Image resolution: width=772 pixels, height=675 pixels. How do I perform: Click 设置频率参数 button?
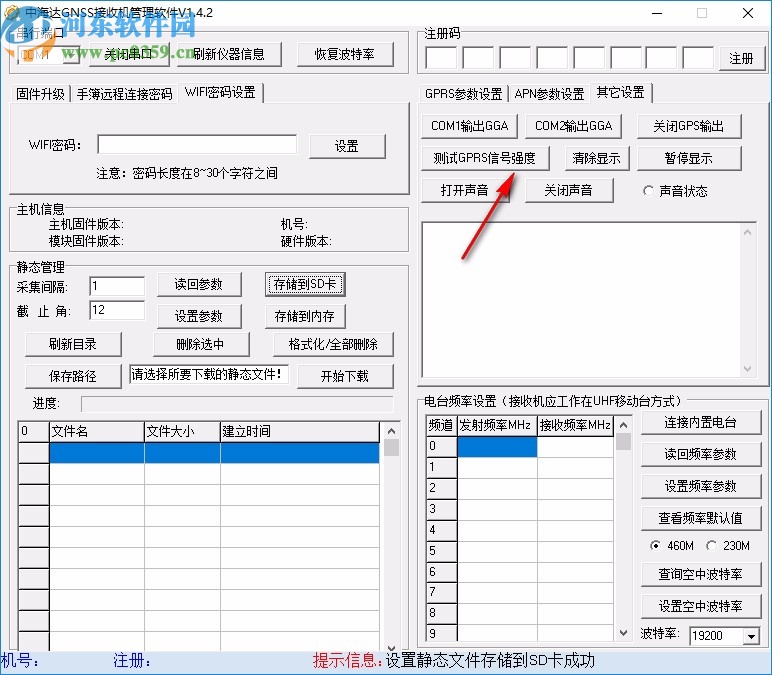click(701, 486)
